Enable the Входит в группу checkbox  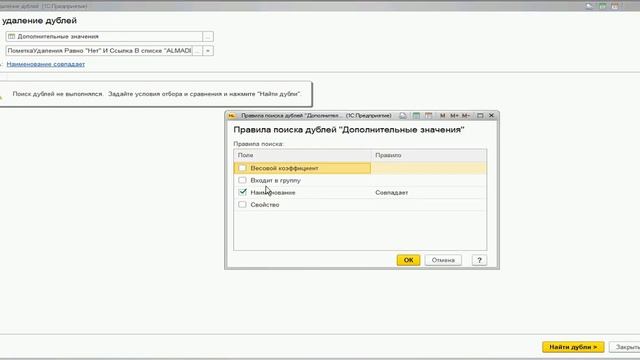242,180
